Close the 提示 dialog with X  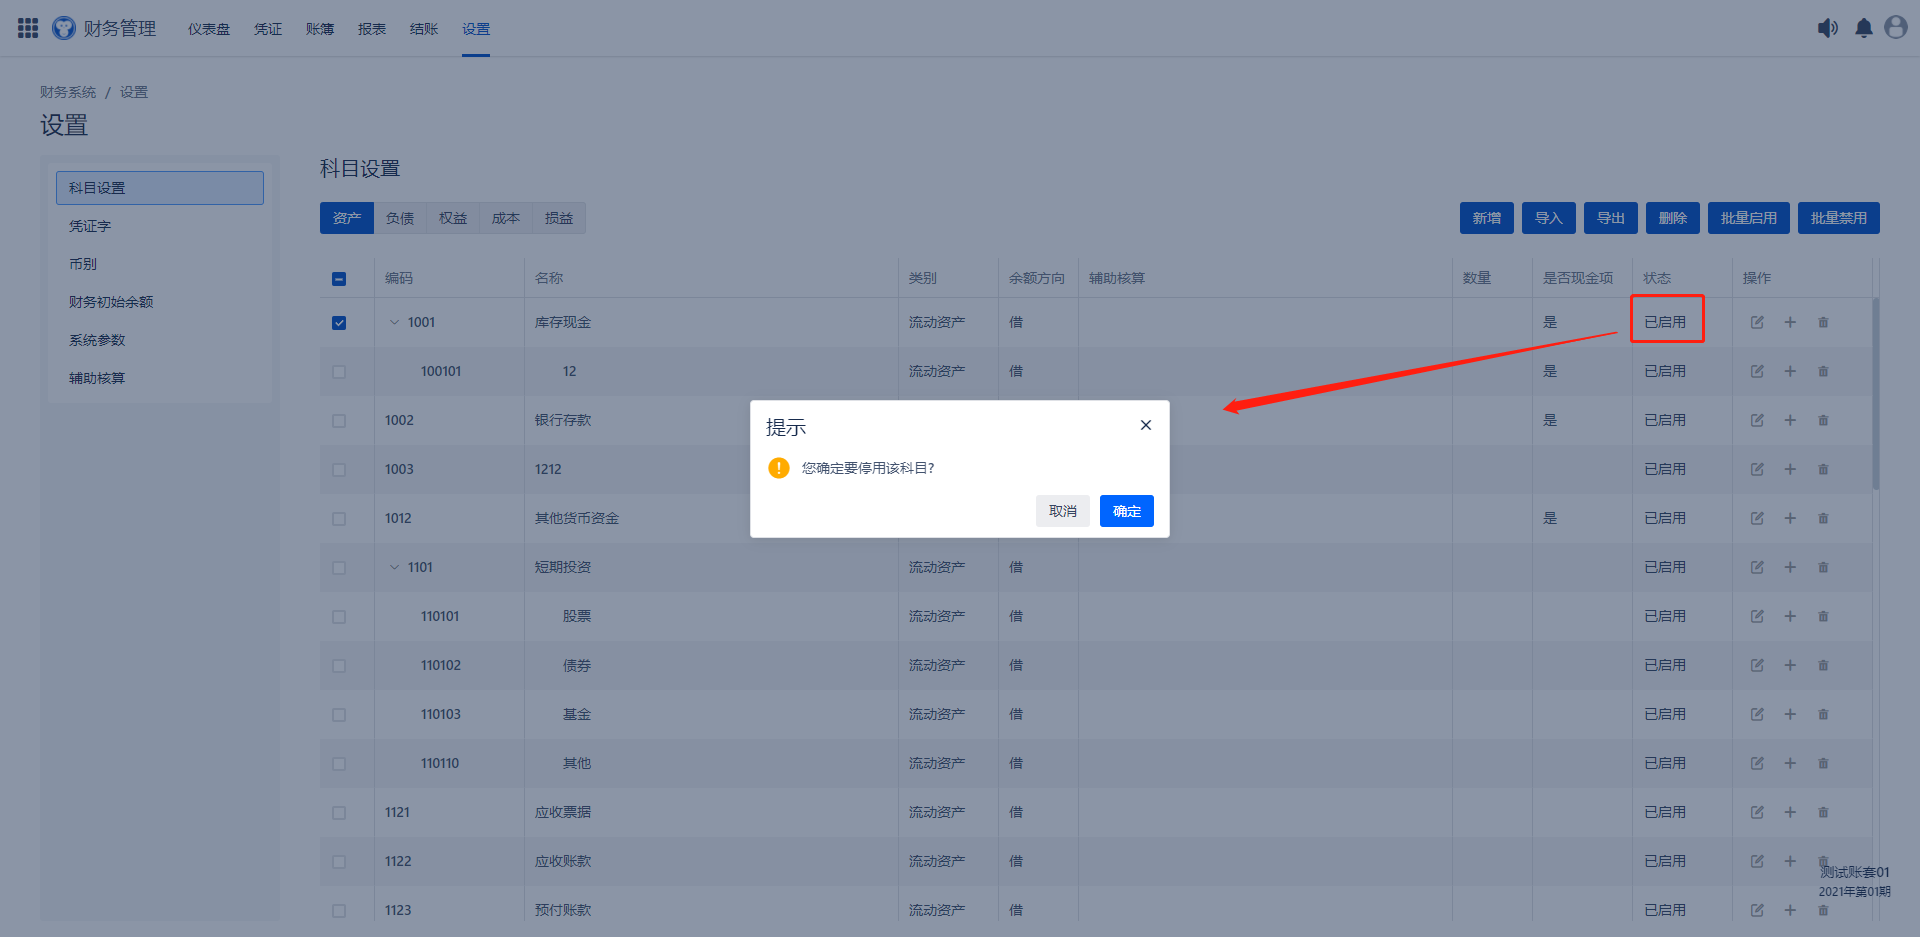pos(1146,425)
